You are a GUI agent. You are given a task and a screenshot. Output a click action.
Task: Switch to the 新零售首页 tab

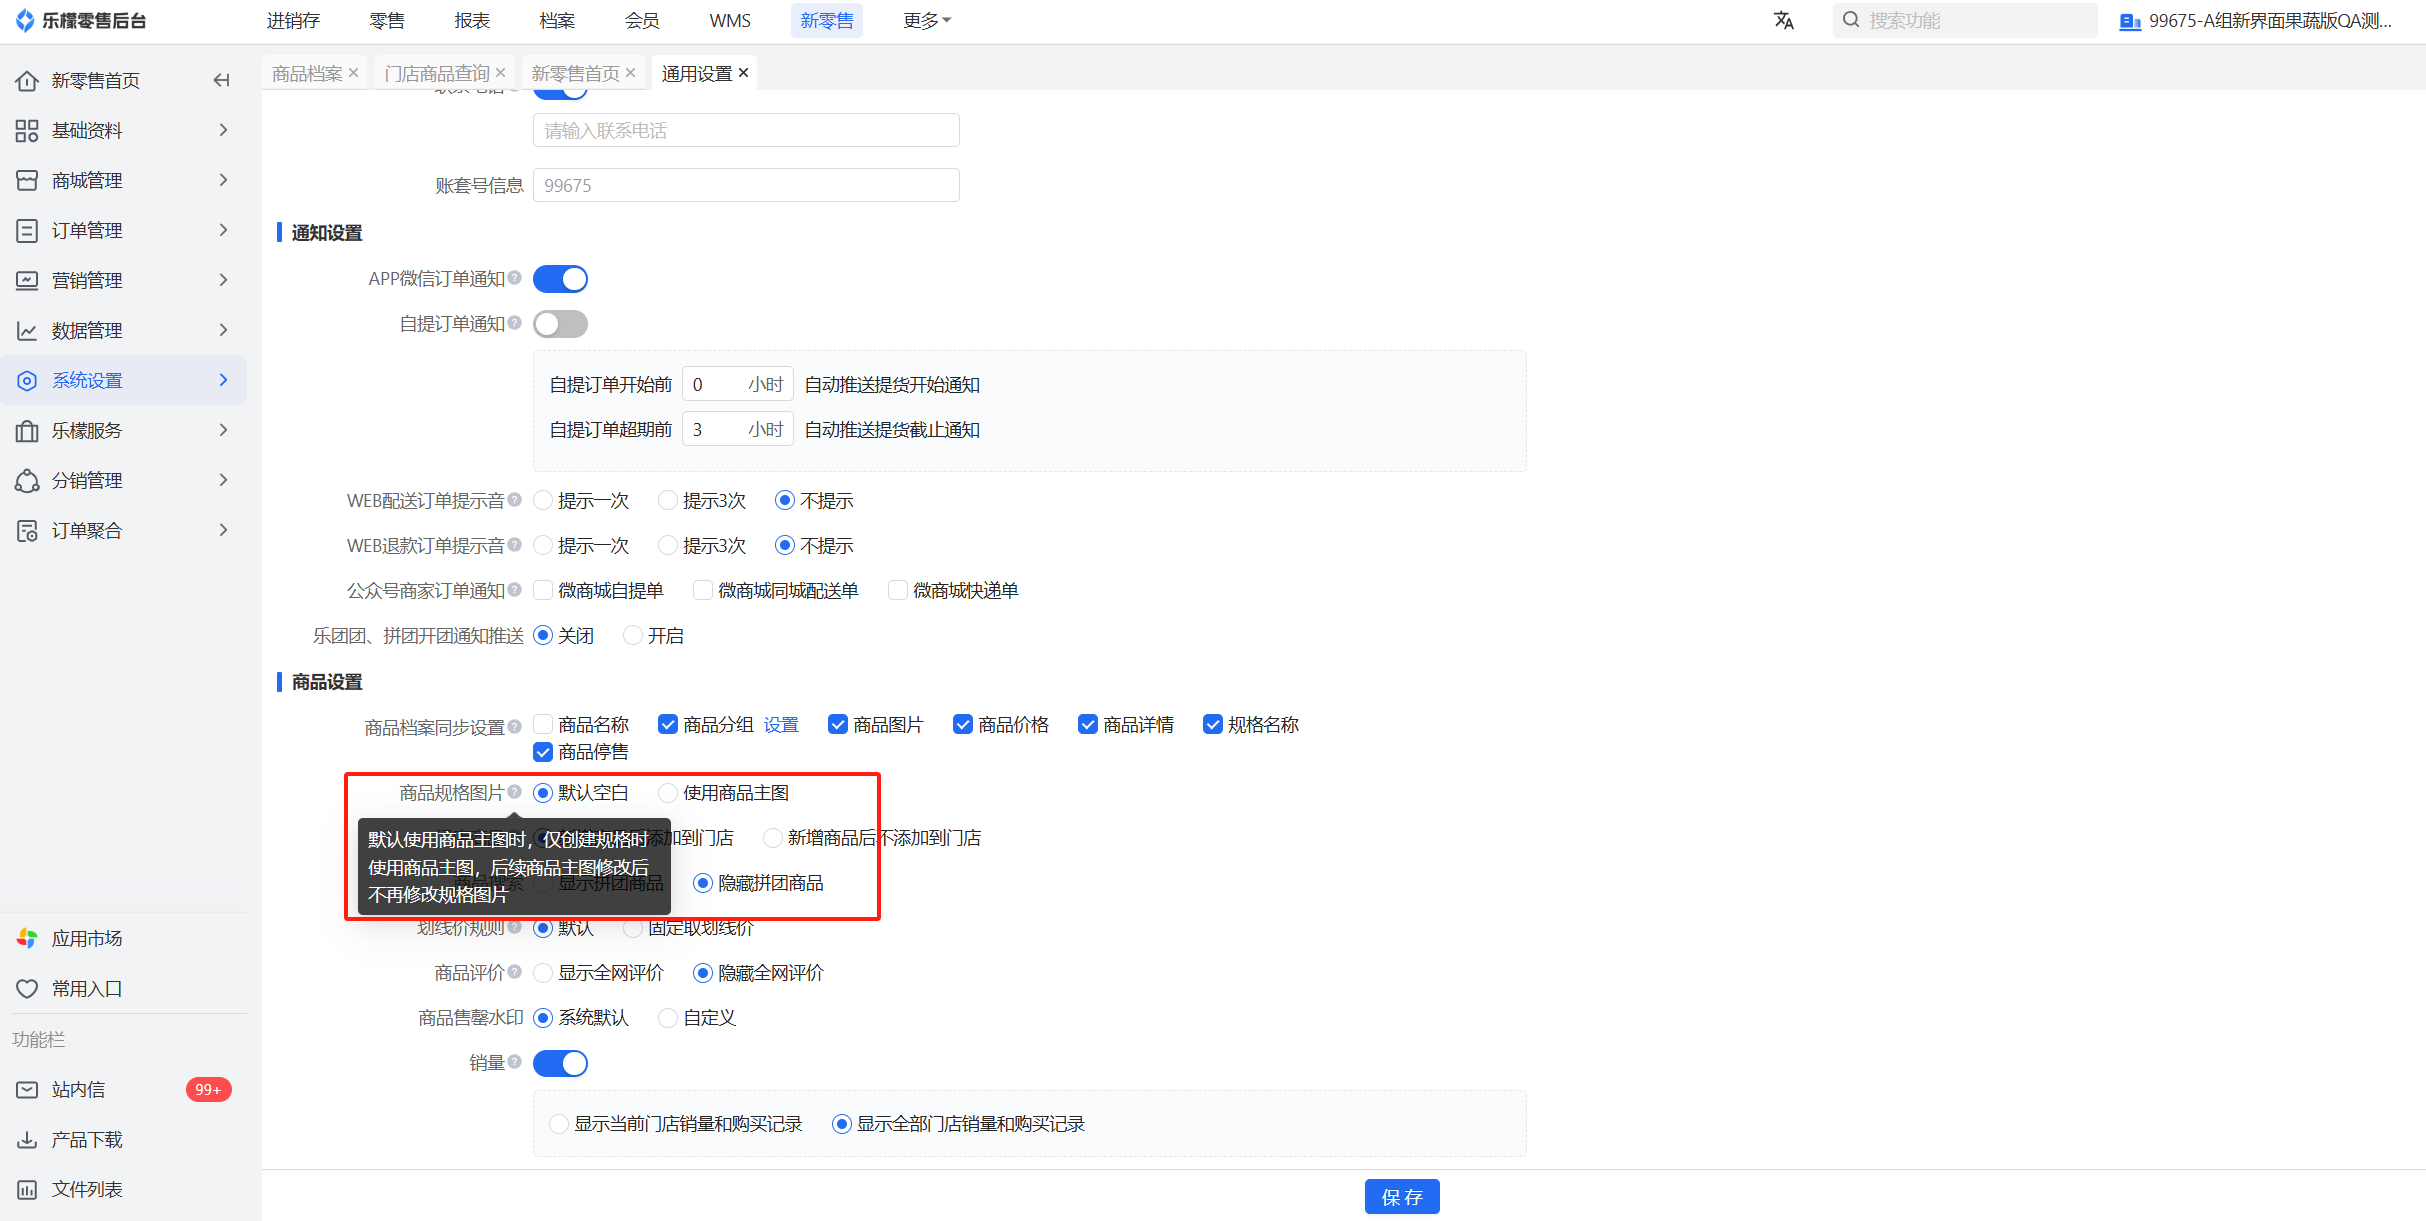coord(575,73)
